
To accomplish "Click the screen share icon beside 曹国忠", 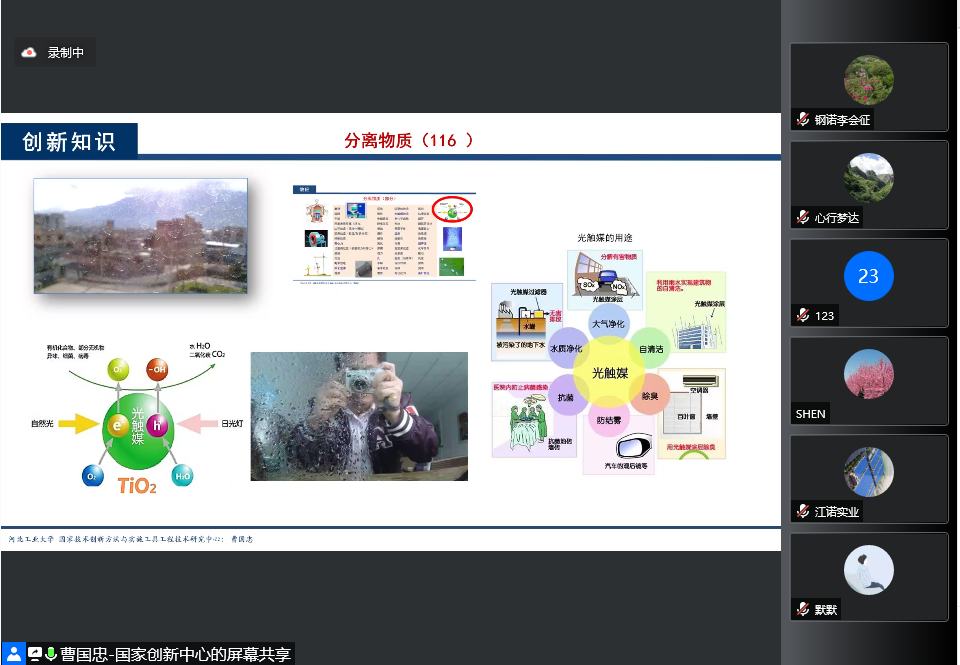I will (x=35, y=654).
